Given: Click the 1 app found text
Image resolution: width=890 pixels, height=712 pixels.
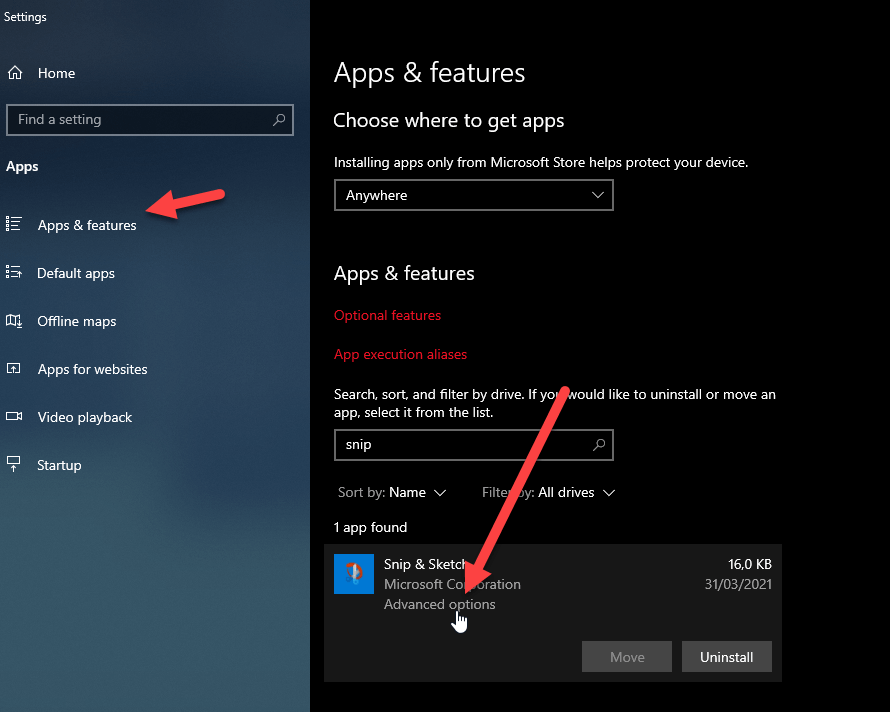Looking at the screenshot, I should pos(370,527).
